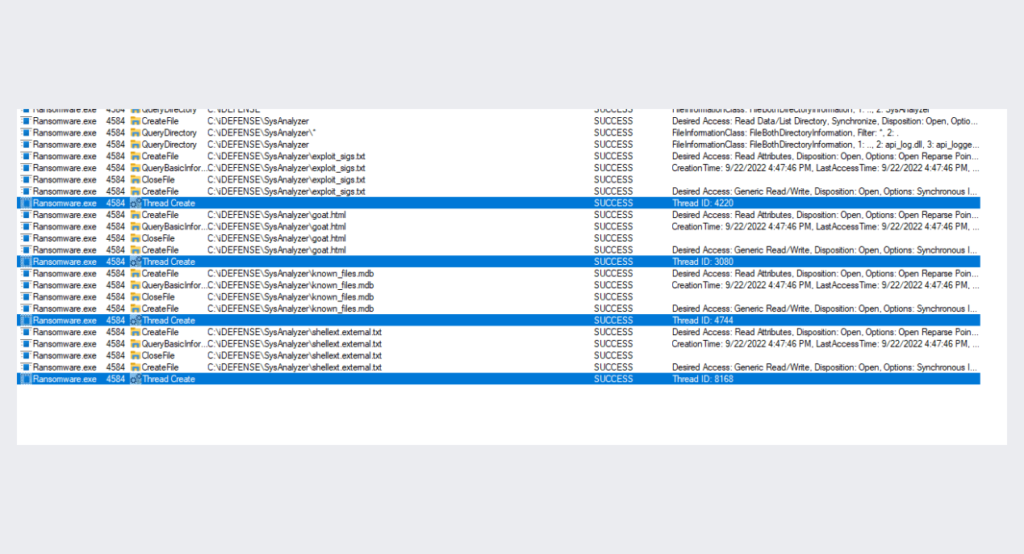Click CreationTime detail in the goat.html row
Viewport: 1024px width, 554px height.
coord(825,227)
